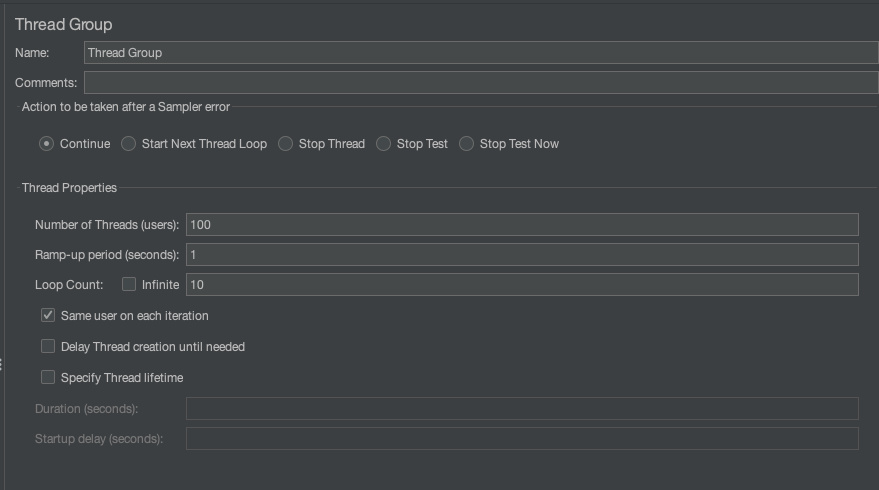Viewport: 879px width, 490px height.
Task: Click the Thread Properties section title
Action: coord(69,188)
